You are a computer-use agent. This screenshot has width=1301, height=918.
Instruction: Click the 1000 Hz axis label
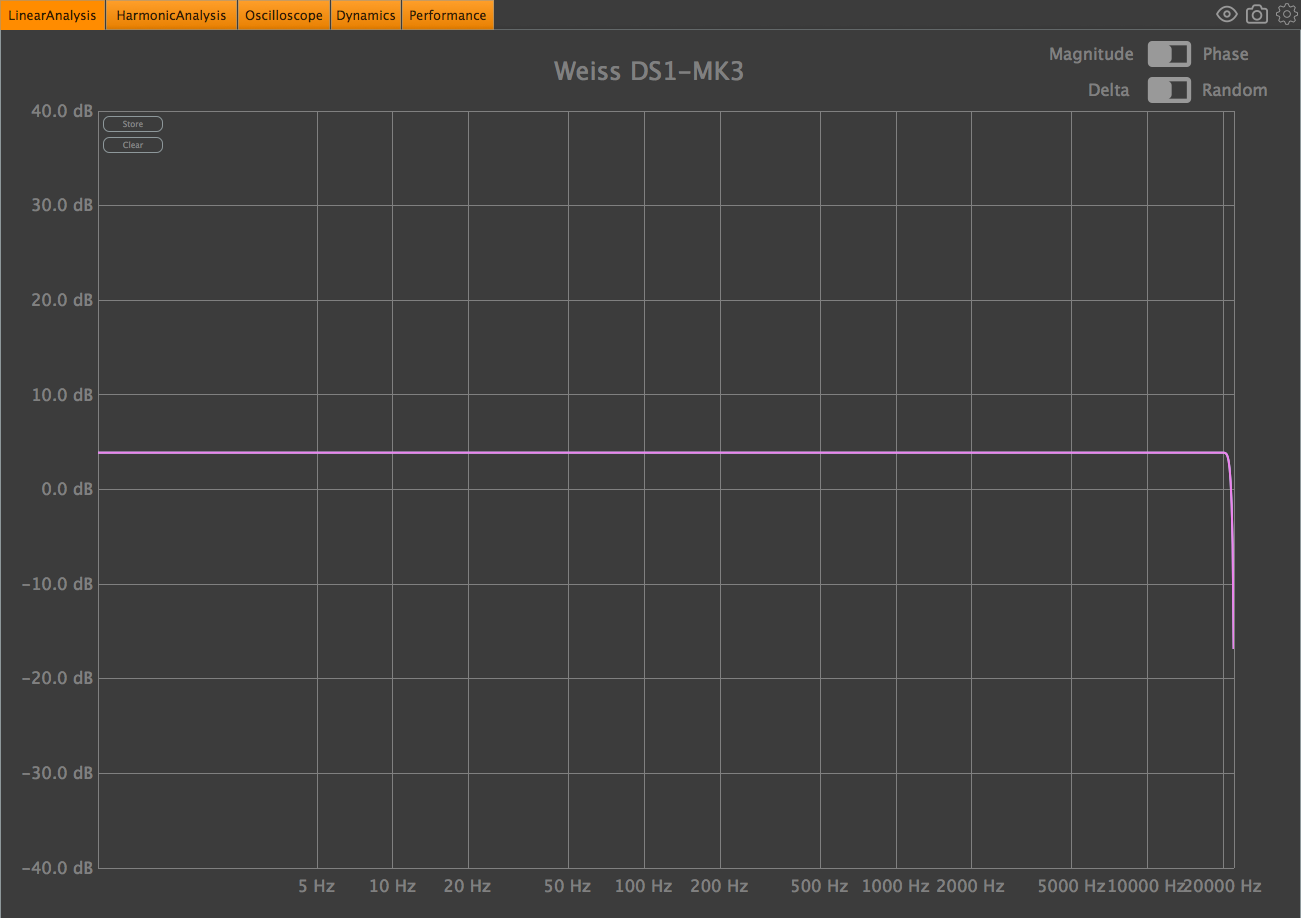pos(895,886)
